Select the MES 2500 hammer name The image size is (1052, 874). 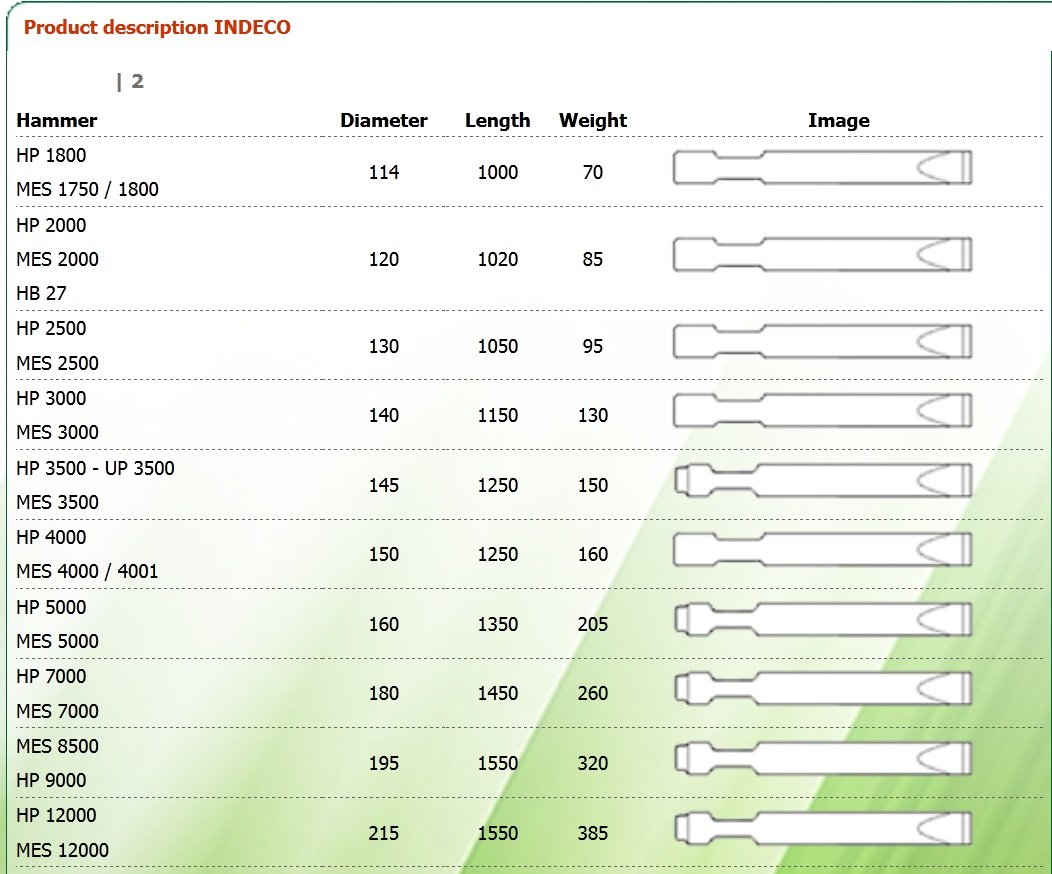(57, 363)
